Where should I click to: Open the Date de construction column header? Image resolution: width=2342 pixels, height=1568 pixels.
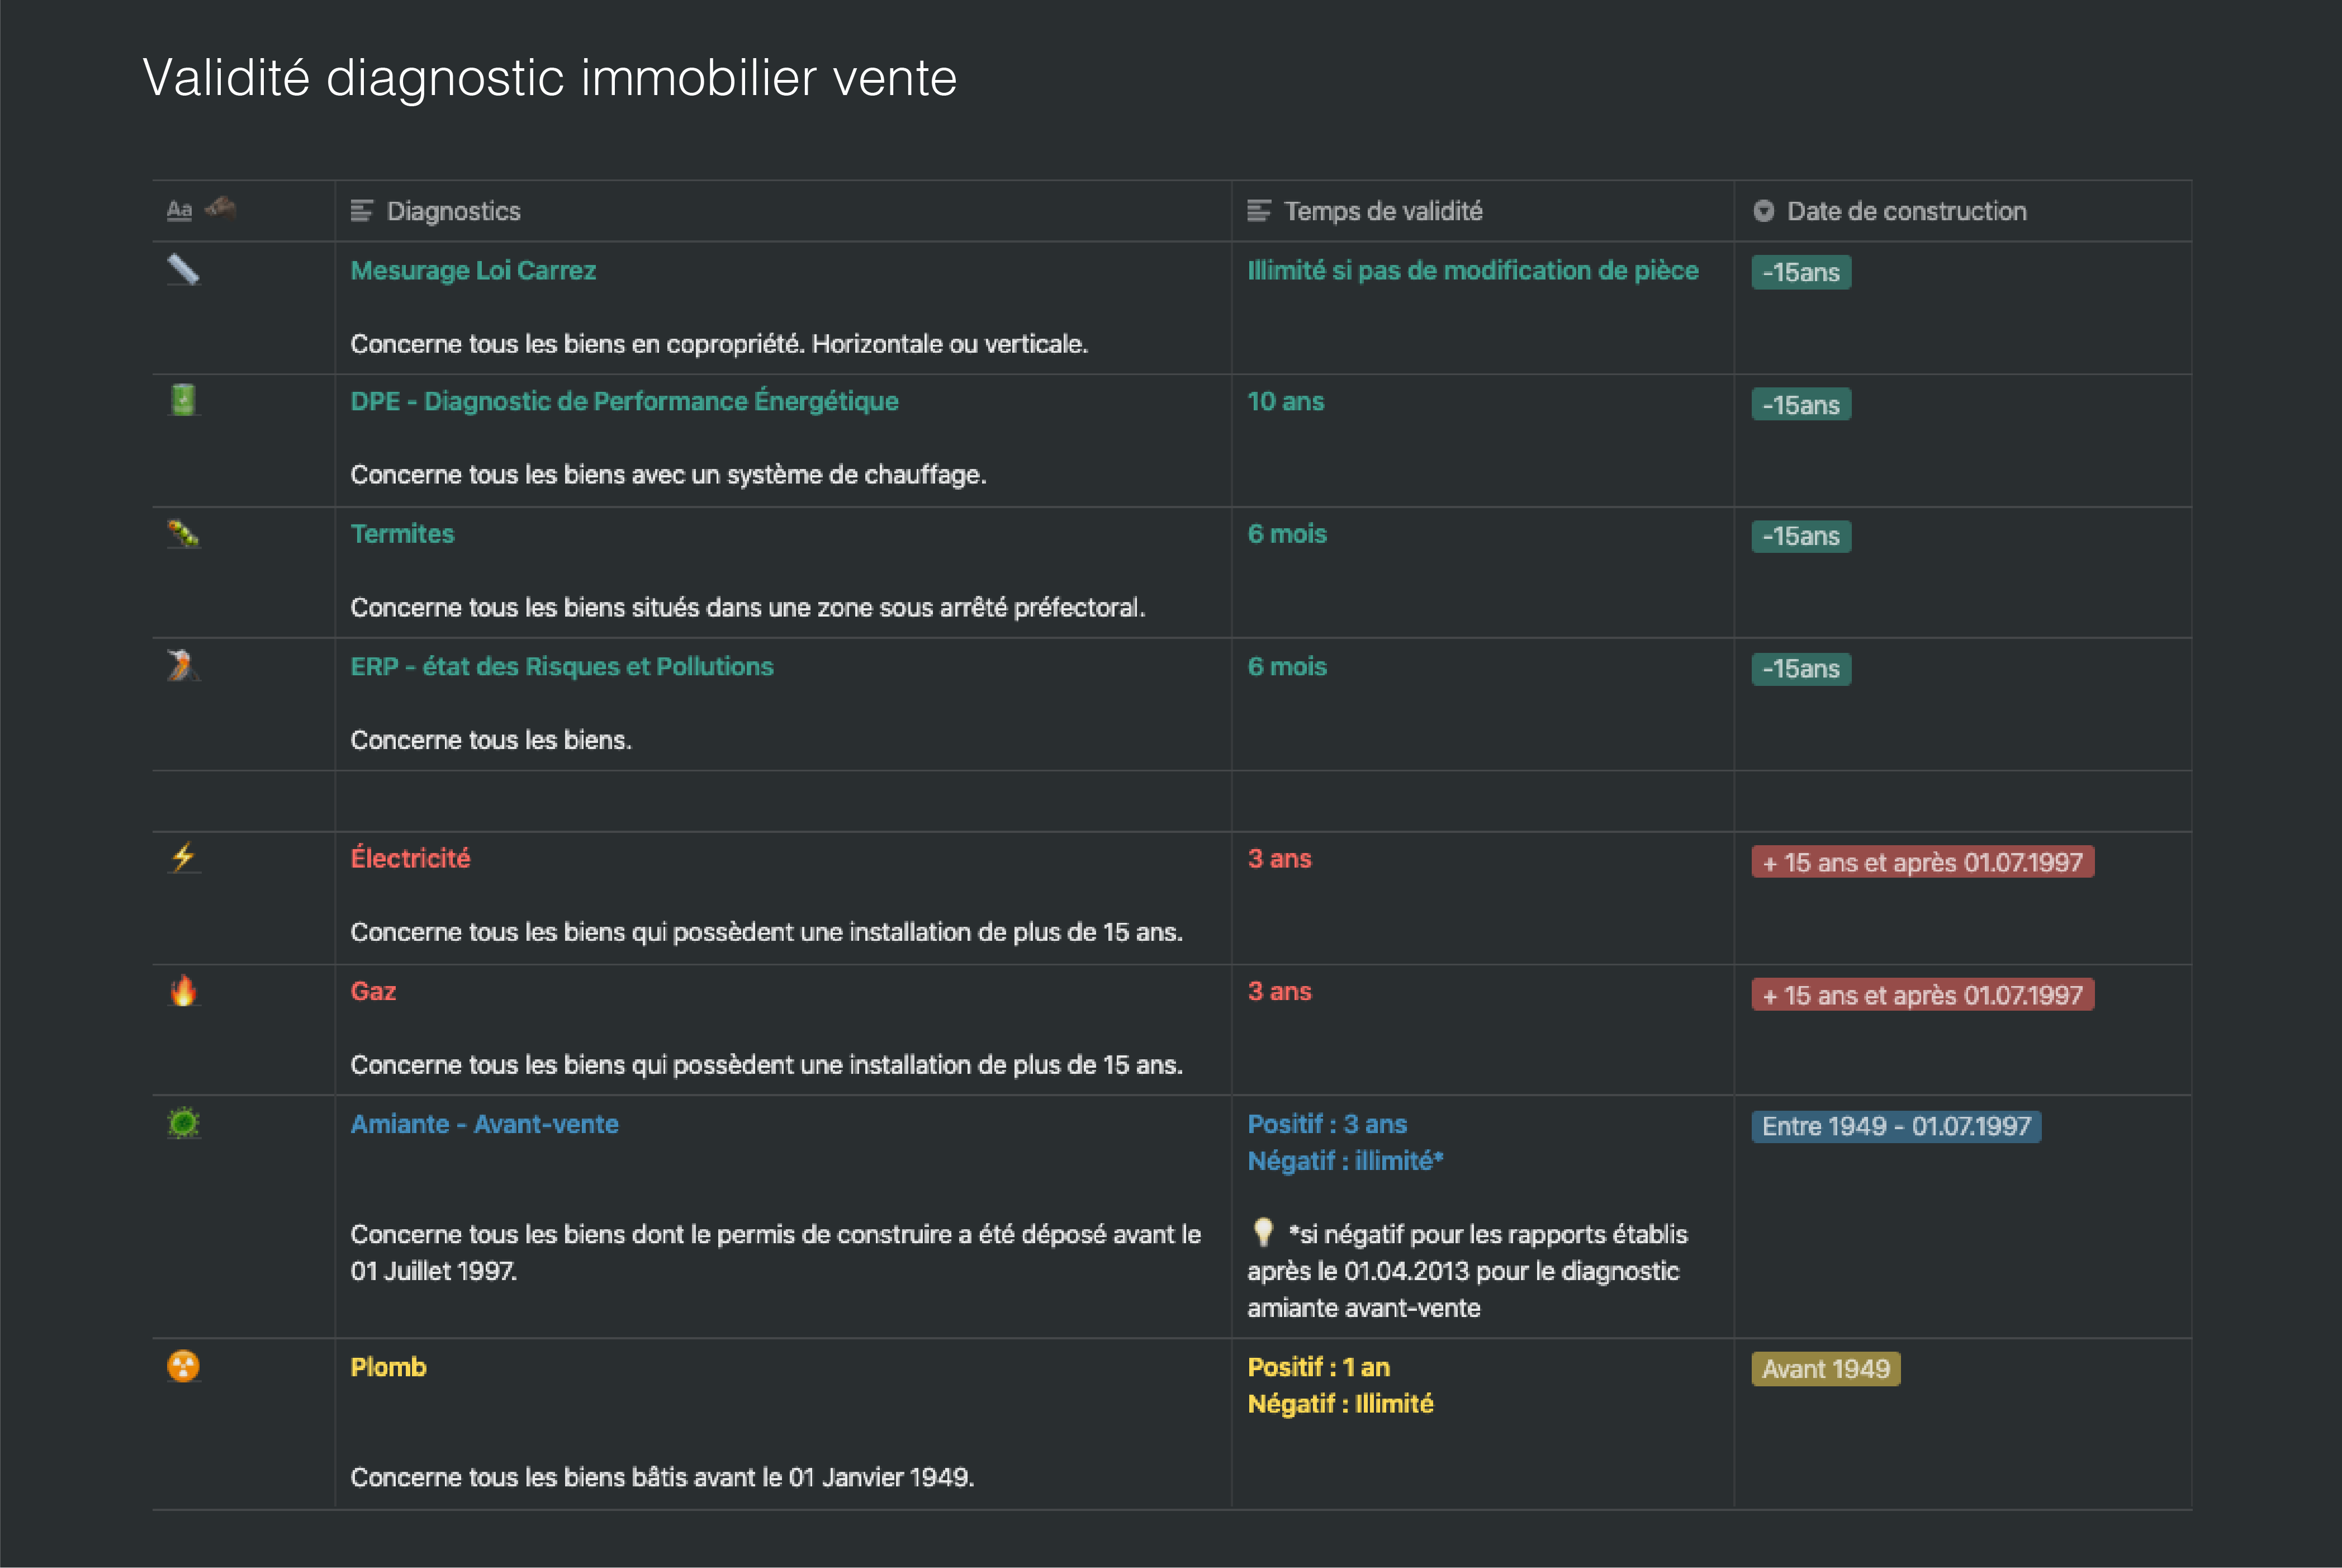coord(1962,211)
